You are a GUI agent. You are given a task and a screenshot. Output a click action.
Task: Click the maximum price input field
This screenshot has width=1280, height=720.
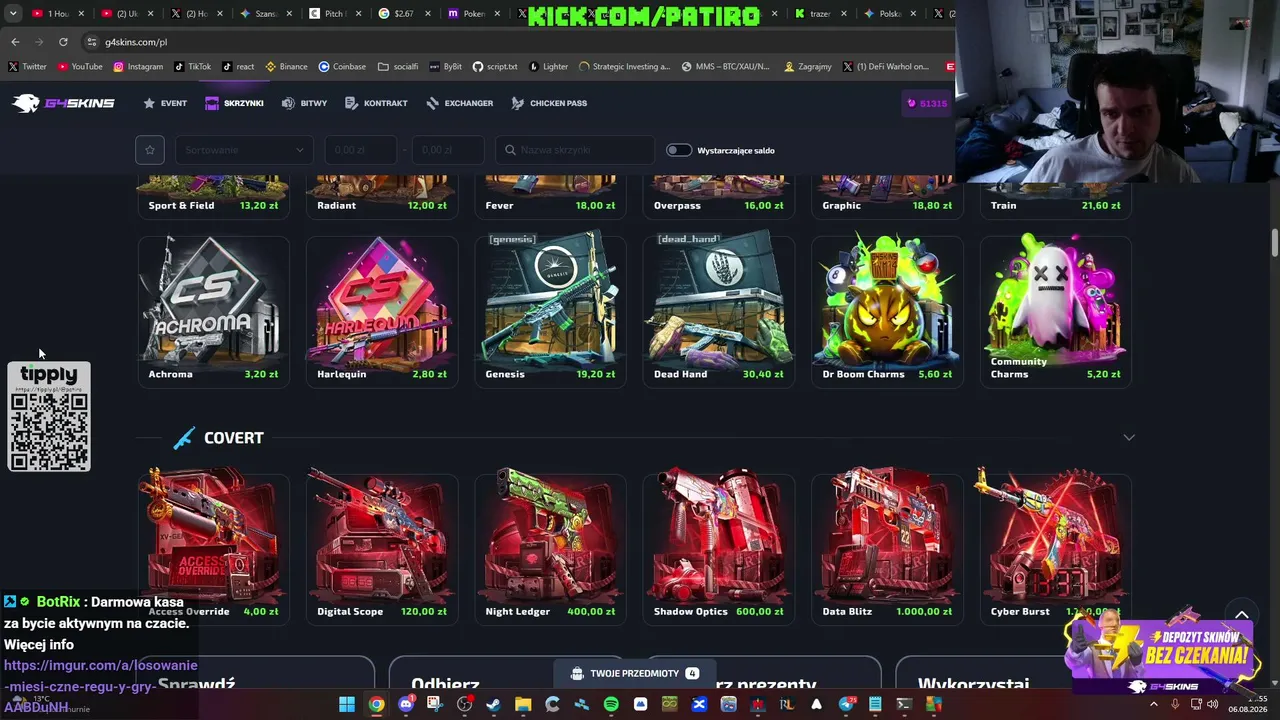click(x=447, y=150)
